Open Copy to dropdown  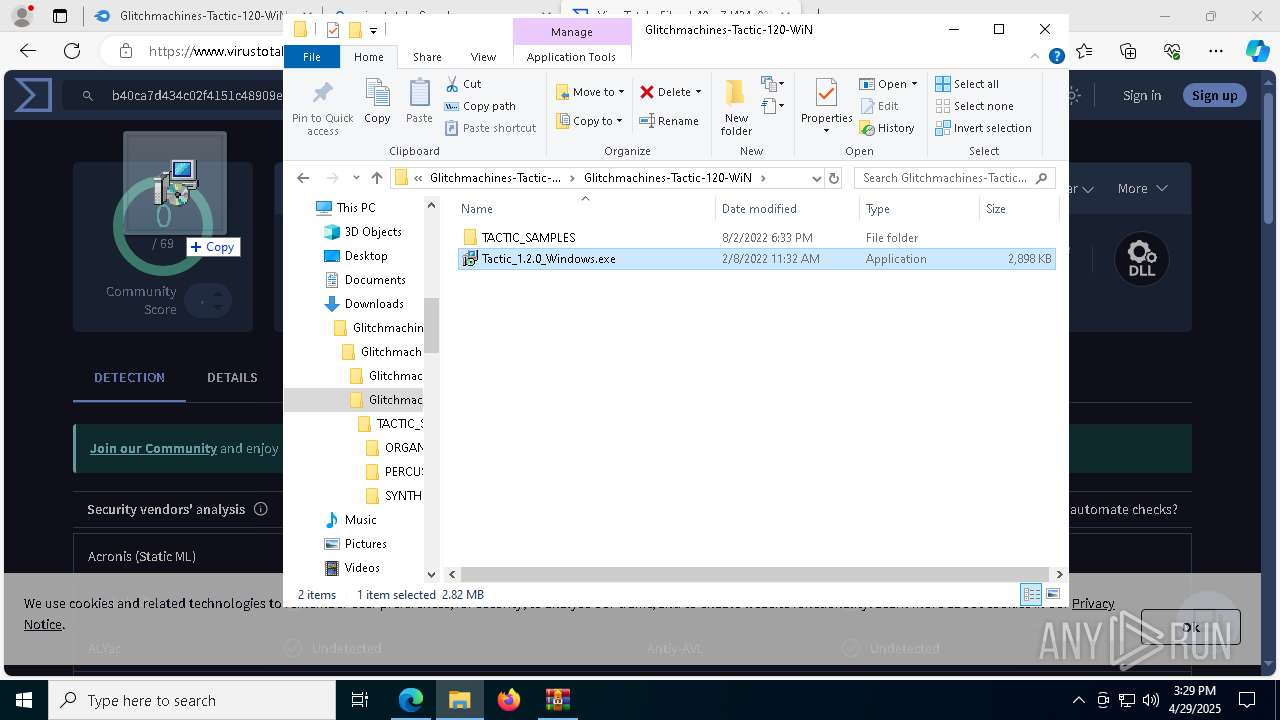[590, 121]
